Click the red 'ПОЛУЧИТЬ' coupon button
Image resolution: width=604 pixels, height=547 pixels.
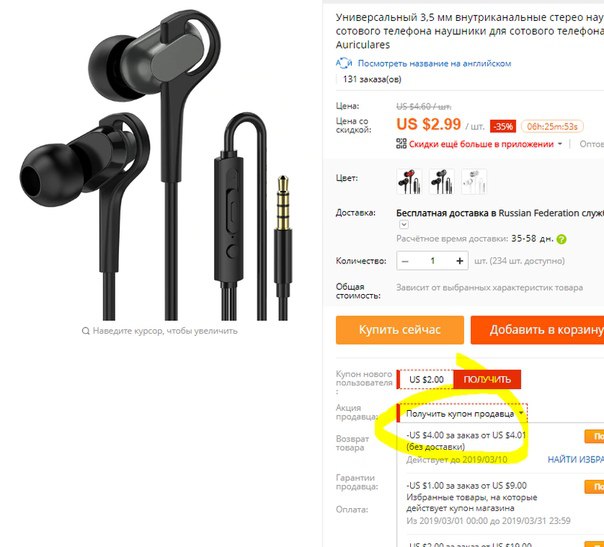pyautogui.click(x=487, y=379)
